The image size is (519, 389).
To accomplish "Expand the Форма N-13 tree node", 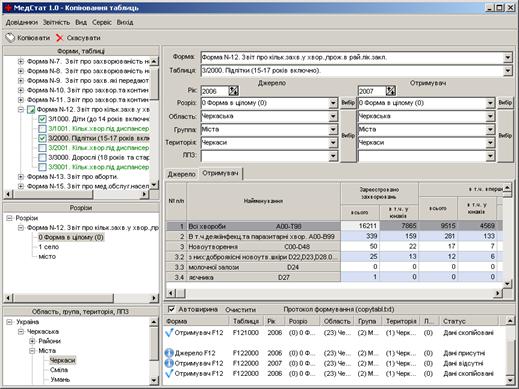I will [x=21, y=177].
